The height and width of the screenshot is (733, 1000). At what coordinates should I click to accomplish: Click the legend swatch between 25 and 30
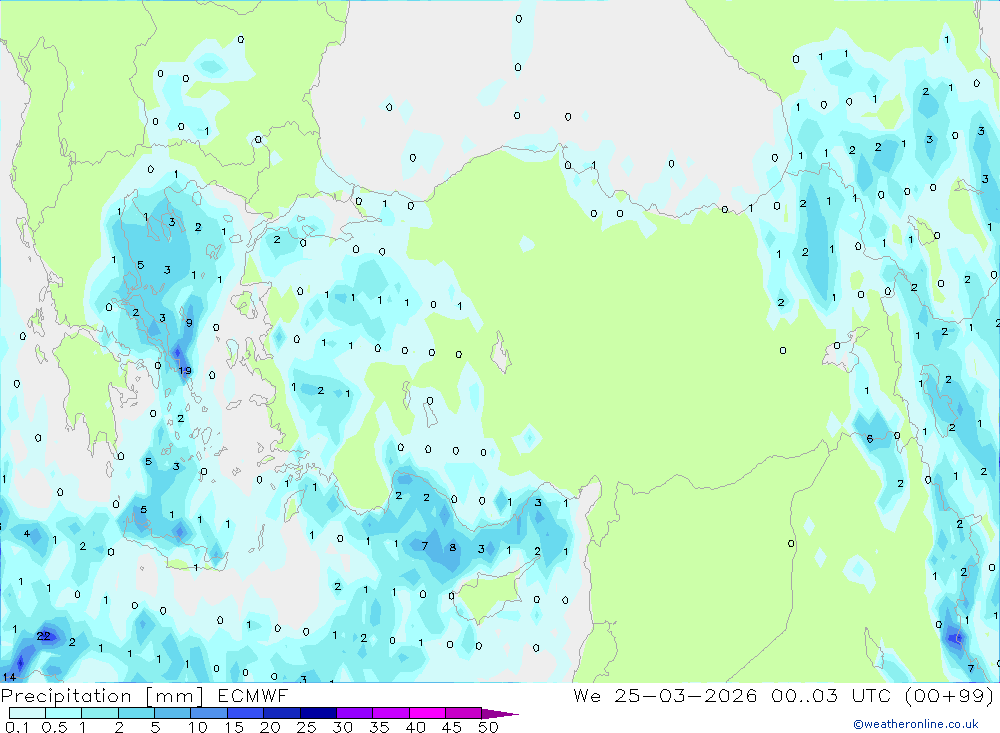318,713
